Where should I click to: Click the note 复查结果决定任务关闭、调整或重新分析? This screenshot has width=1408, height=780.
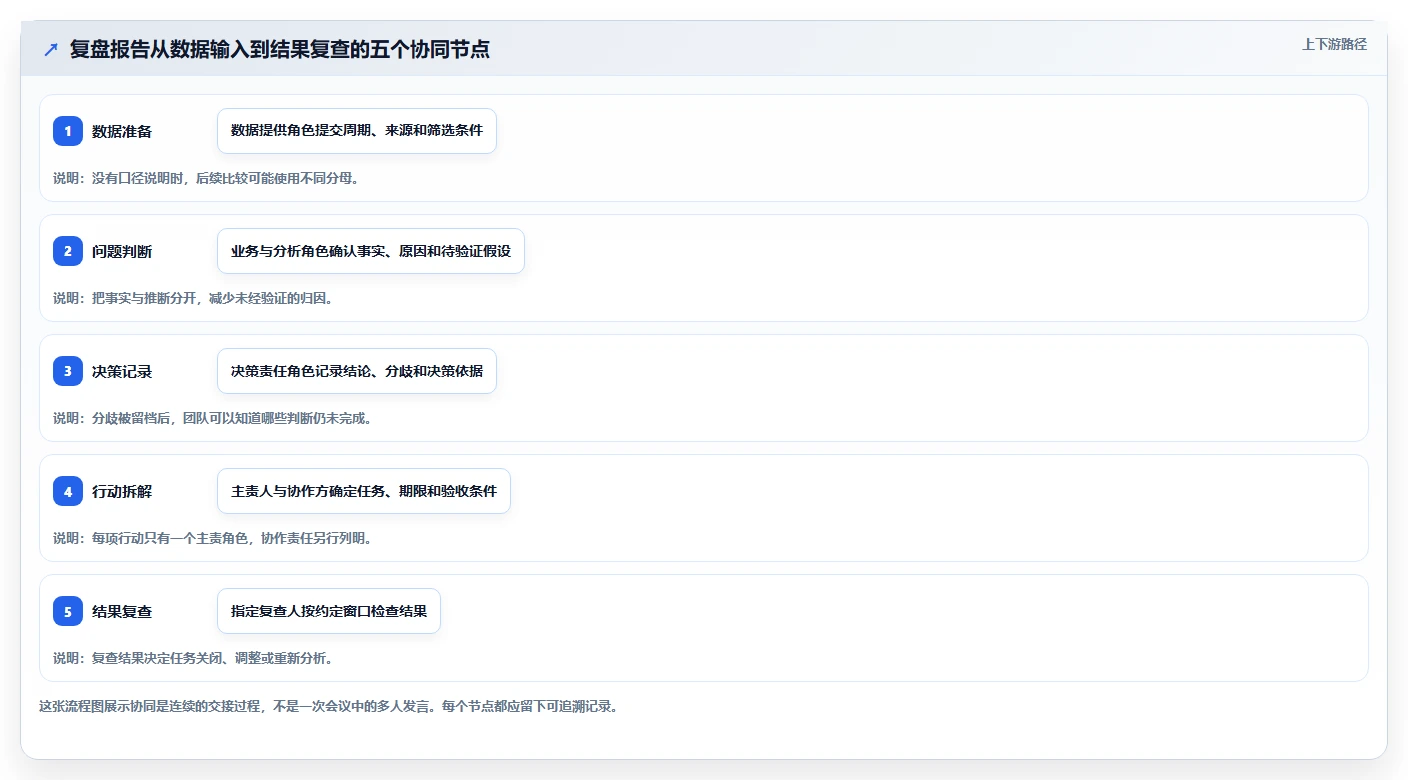coord(193,658)
